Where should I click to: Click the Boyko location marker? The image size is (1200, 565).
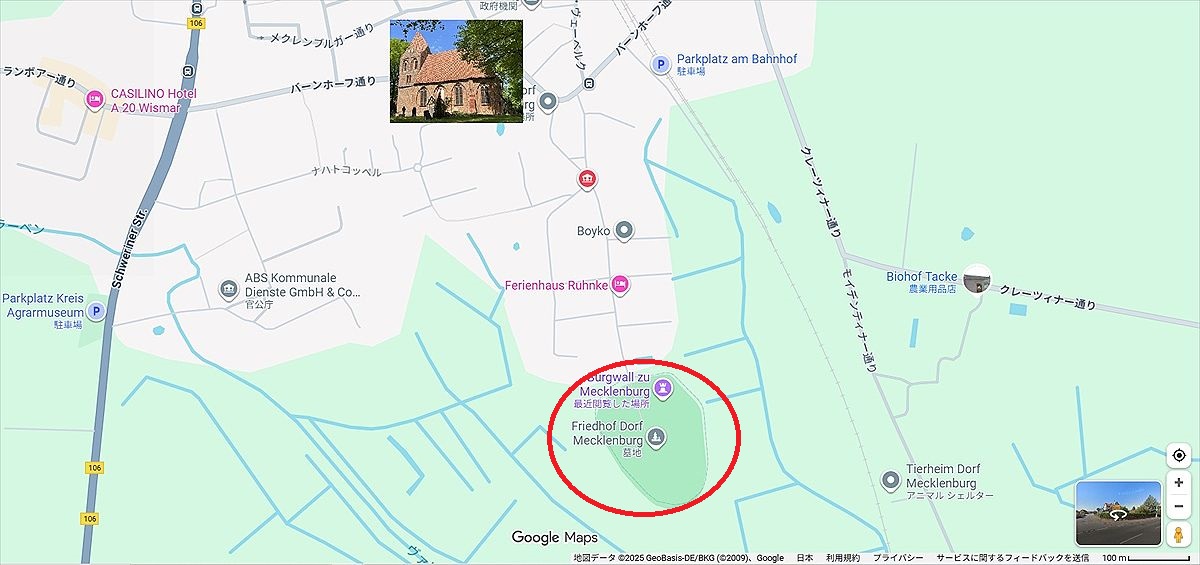(624, 231)
